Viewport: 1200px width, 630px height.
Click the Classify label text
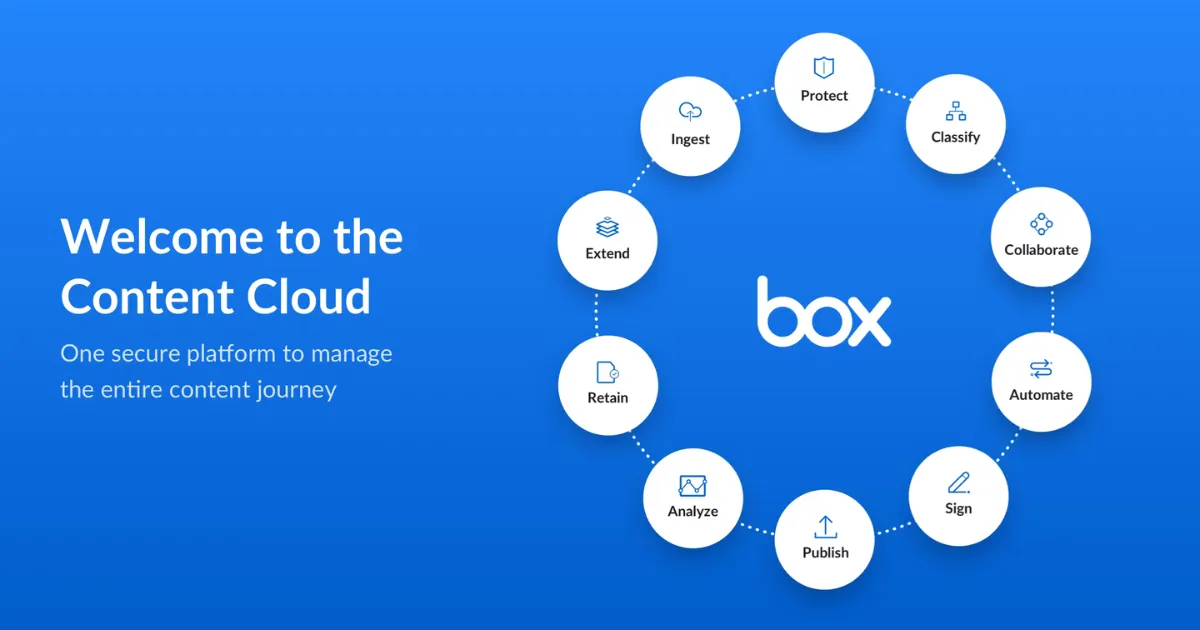[955, 138]
